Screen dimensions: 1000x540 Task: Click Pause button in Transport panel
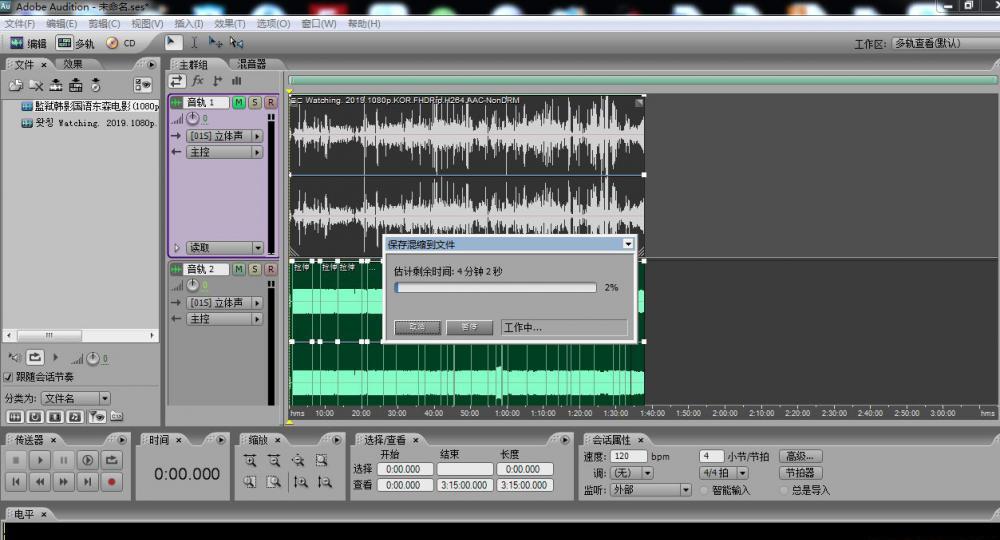tap(64, 460)
